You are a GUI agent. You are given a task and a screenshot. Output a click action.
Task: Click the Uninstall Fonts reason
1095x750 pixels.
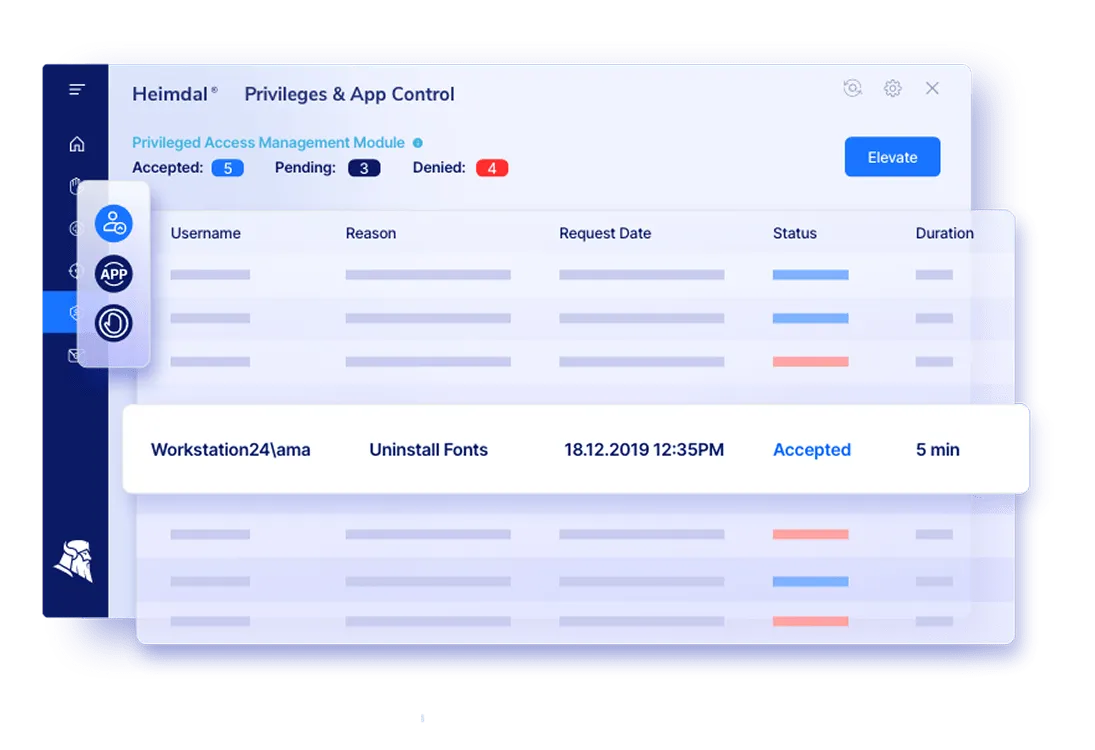[428, 450]
